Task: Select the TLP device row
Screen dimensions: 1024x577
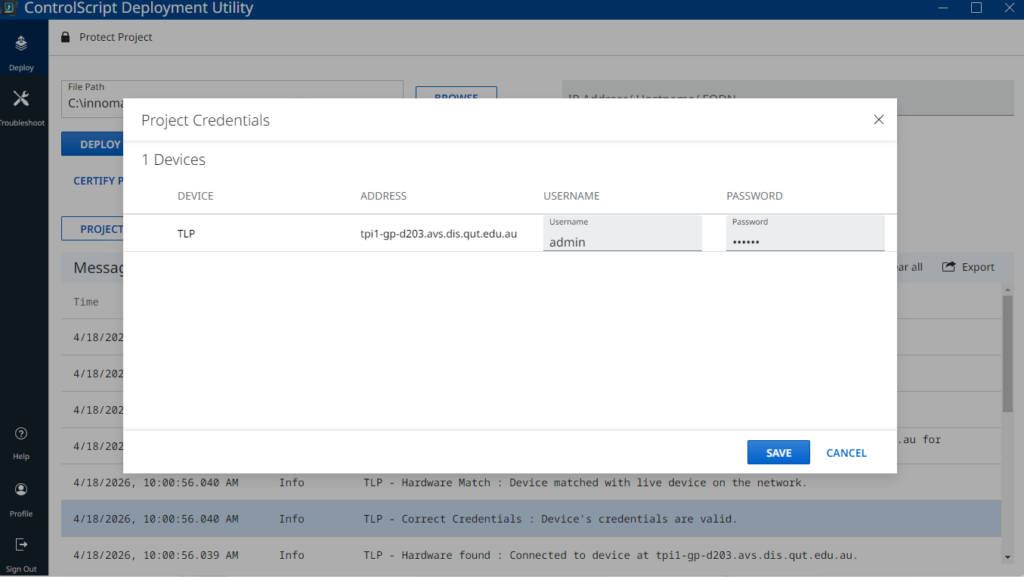Action: click(186, 234)
